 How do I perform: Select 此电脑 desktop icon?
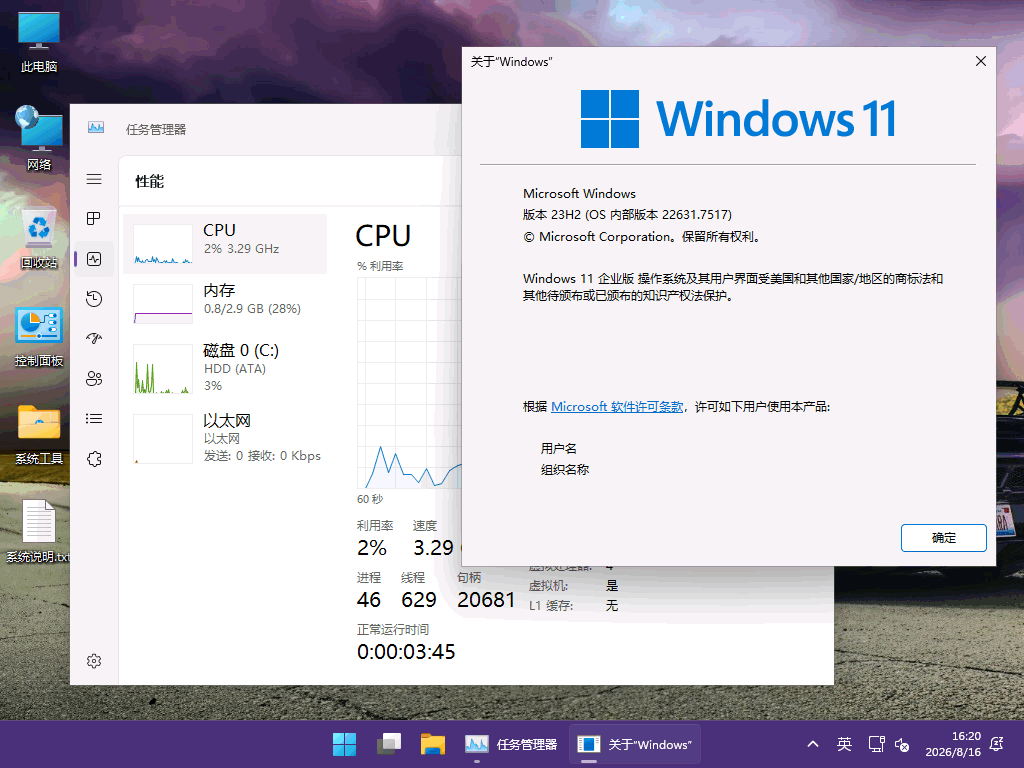[x=39, y=42]
